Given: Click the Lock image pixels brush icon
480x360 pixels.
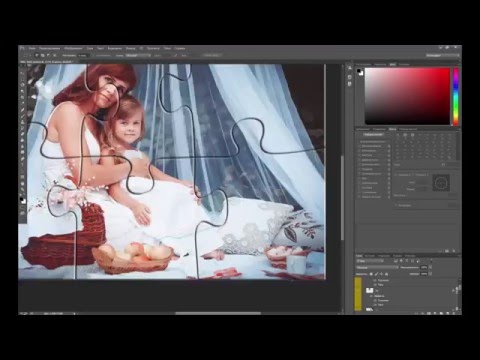Looking at the screenshot, I should pos(377,274).
